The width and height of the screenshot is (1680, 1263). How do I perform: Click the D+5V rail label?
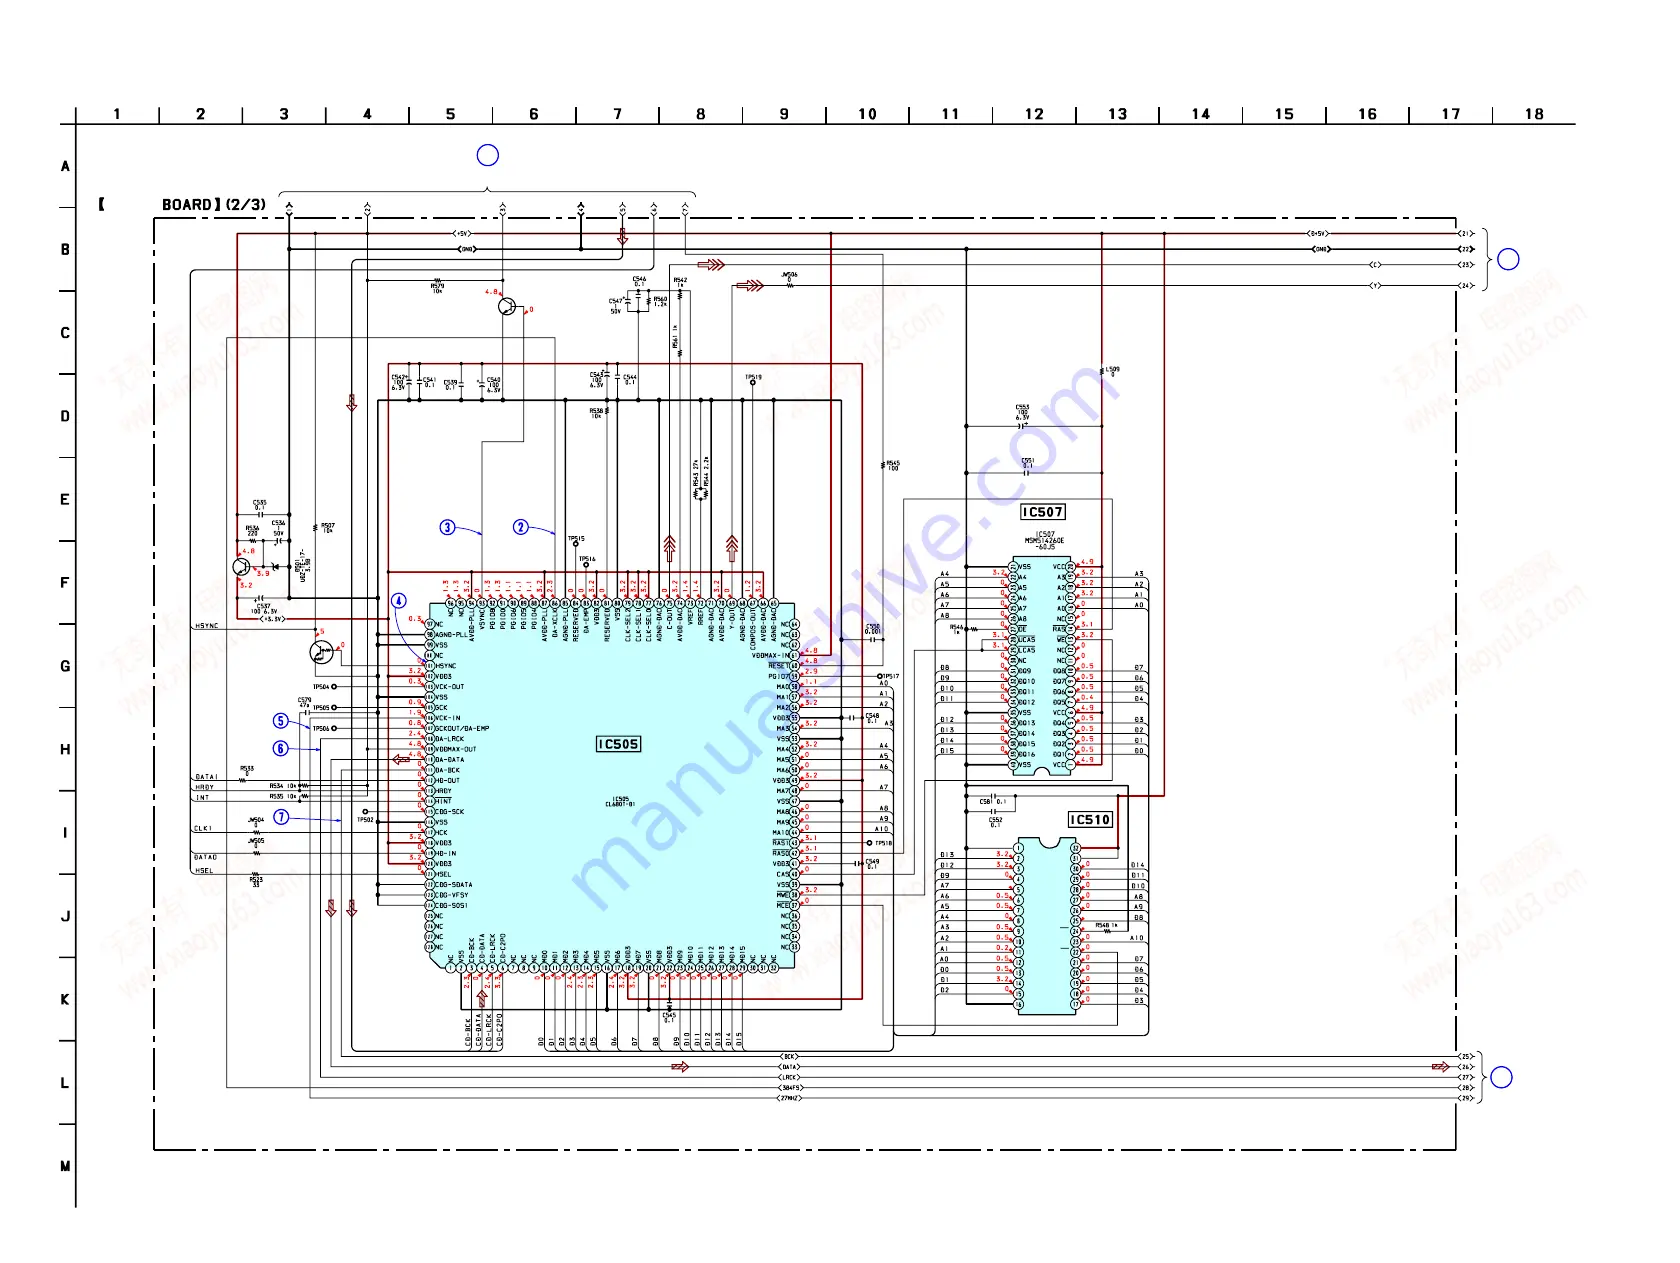click(1318, 234)
